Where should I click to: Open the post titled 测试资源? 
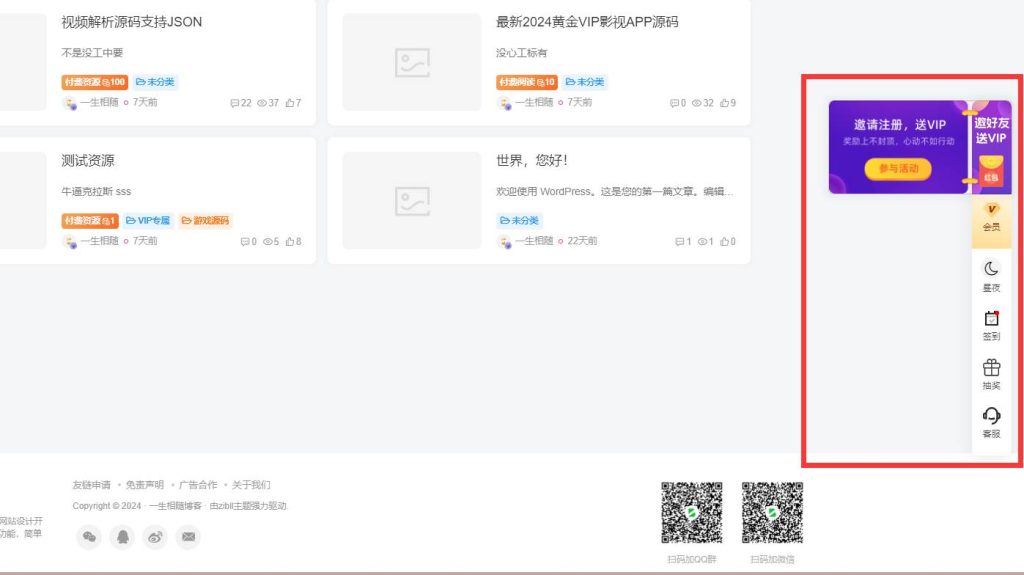[88, 161]
